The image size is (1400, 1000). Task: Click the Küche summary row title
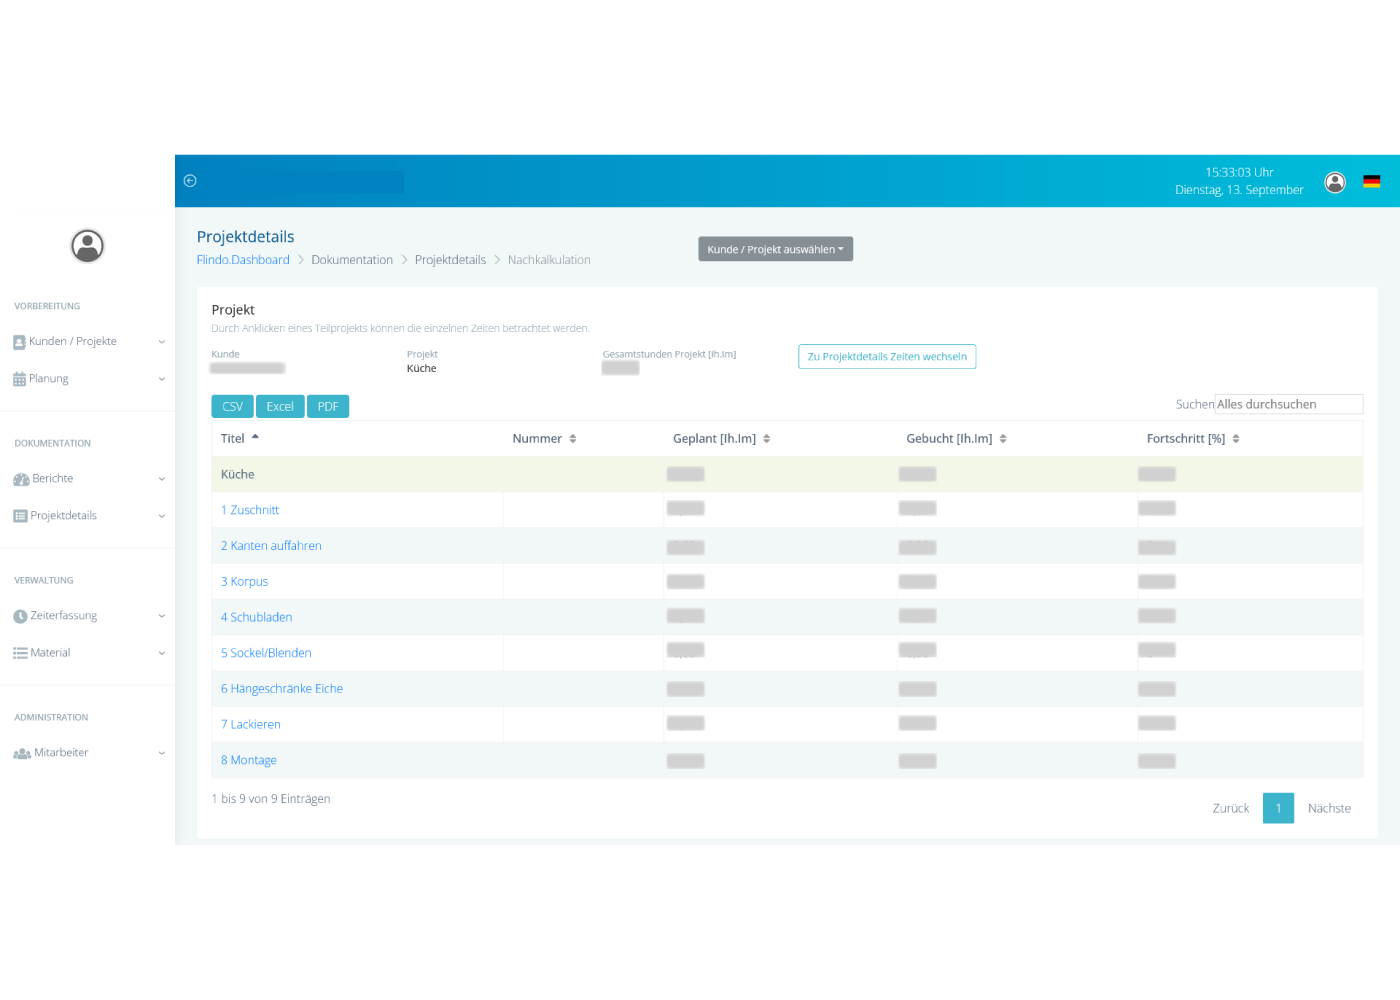click(x=238, y=475)
